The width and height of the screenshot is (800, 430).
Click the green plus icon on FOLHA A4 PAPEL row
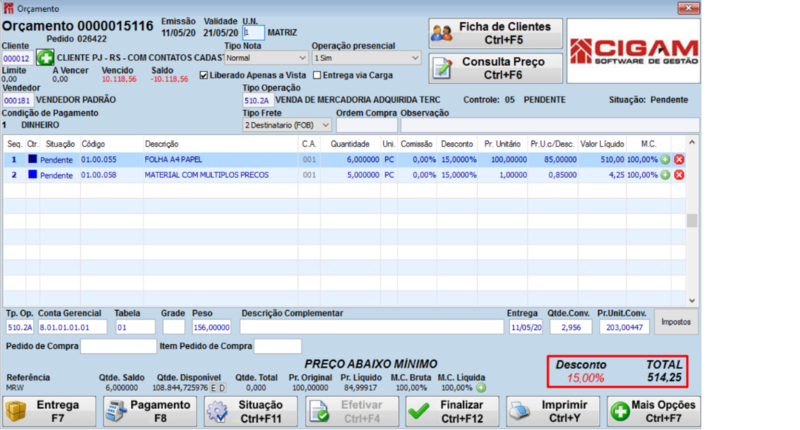pyautogui.click(x=665, y=160)
